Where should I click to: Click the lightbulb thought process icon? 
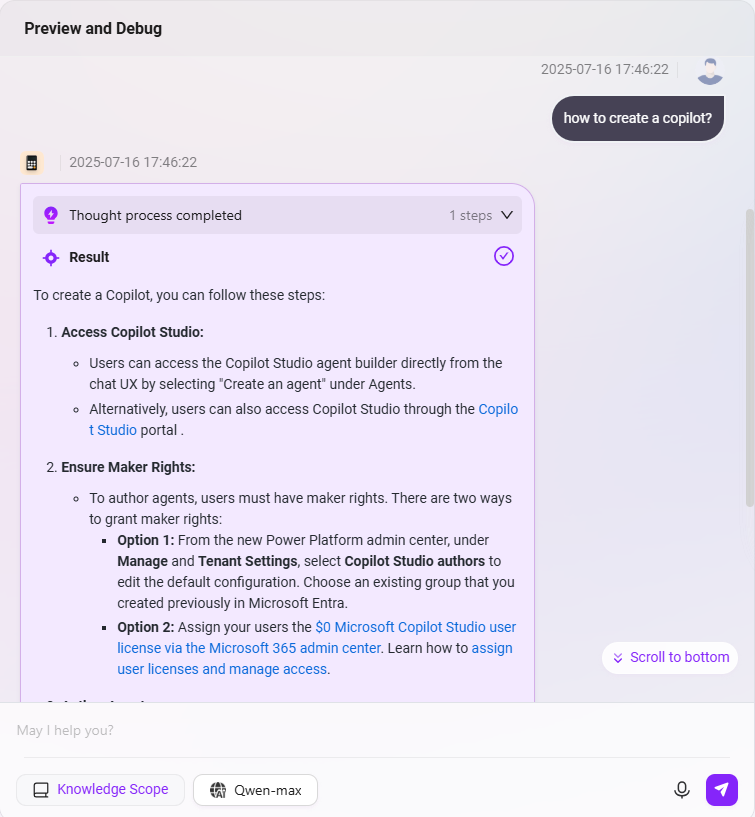pyautogui.click(x=51, y=215)
